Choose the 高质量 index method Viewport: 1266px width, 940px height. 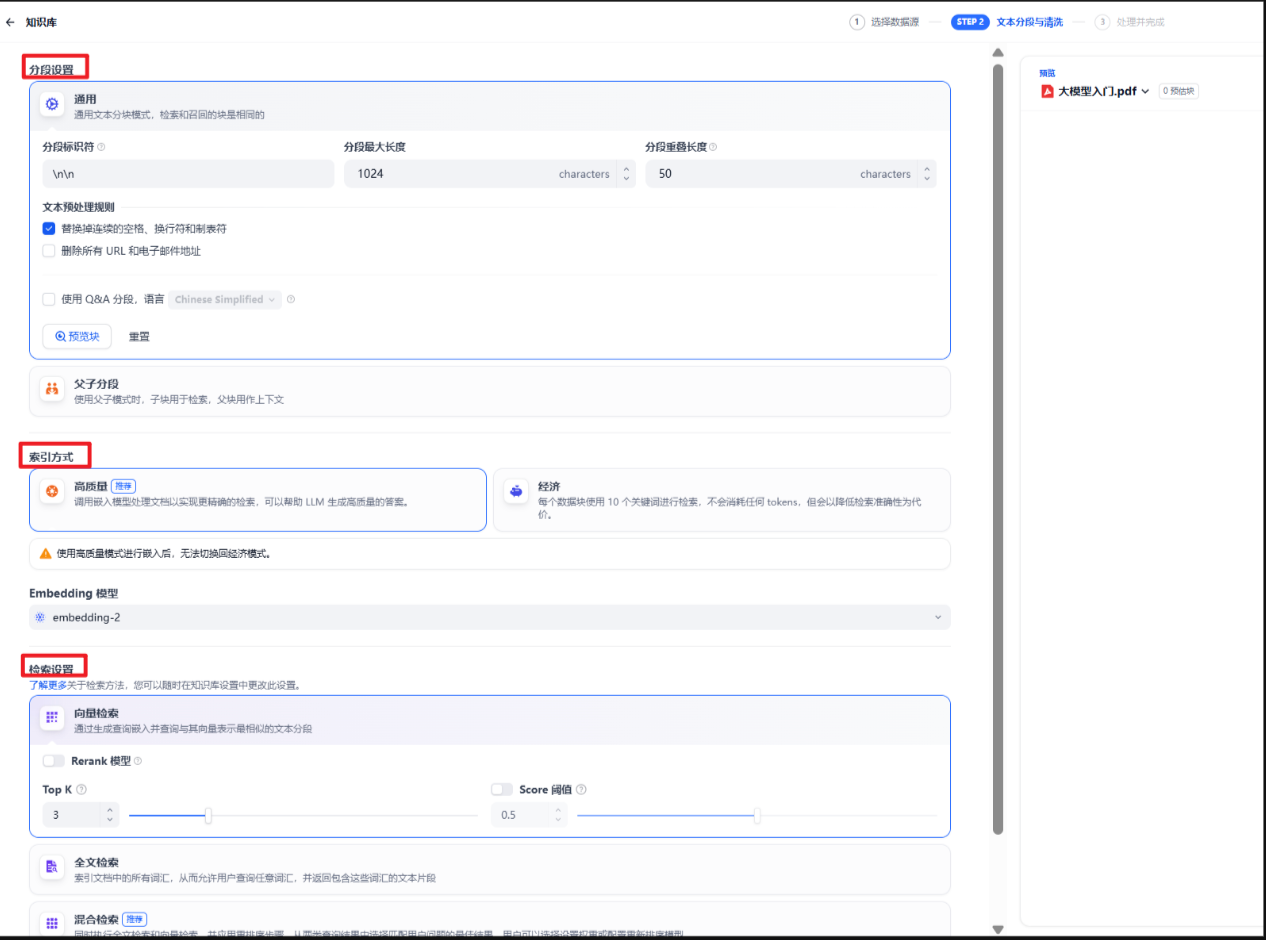[258, 499]
